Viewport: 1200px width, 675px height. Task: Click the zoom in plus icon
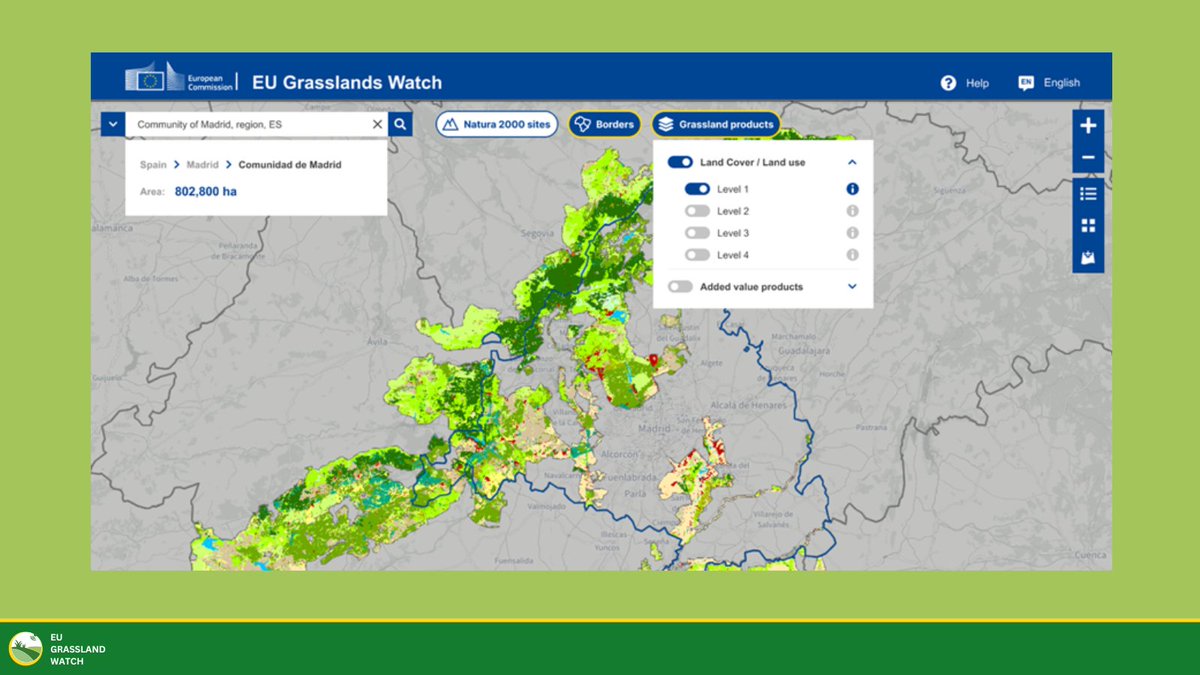(1088, 125)
